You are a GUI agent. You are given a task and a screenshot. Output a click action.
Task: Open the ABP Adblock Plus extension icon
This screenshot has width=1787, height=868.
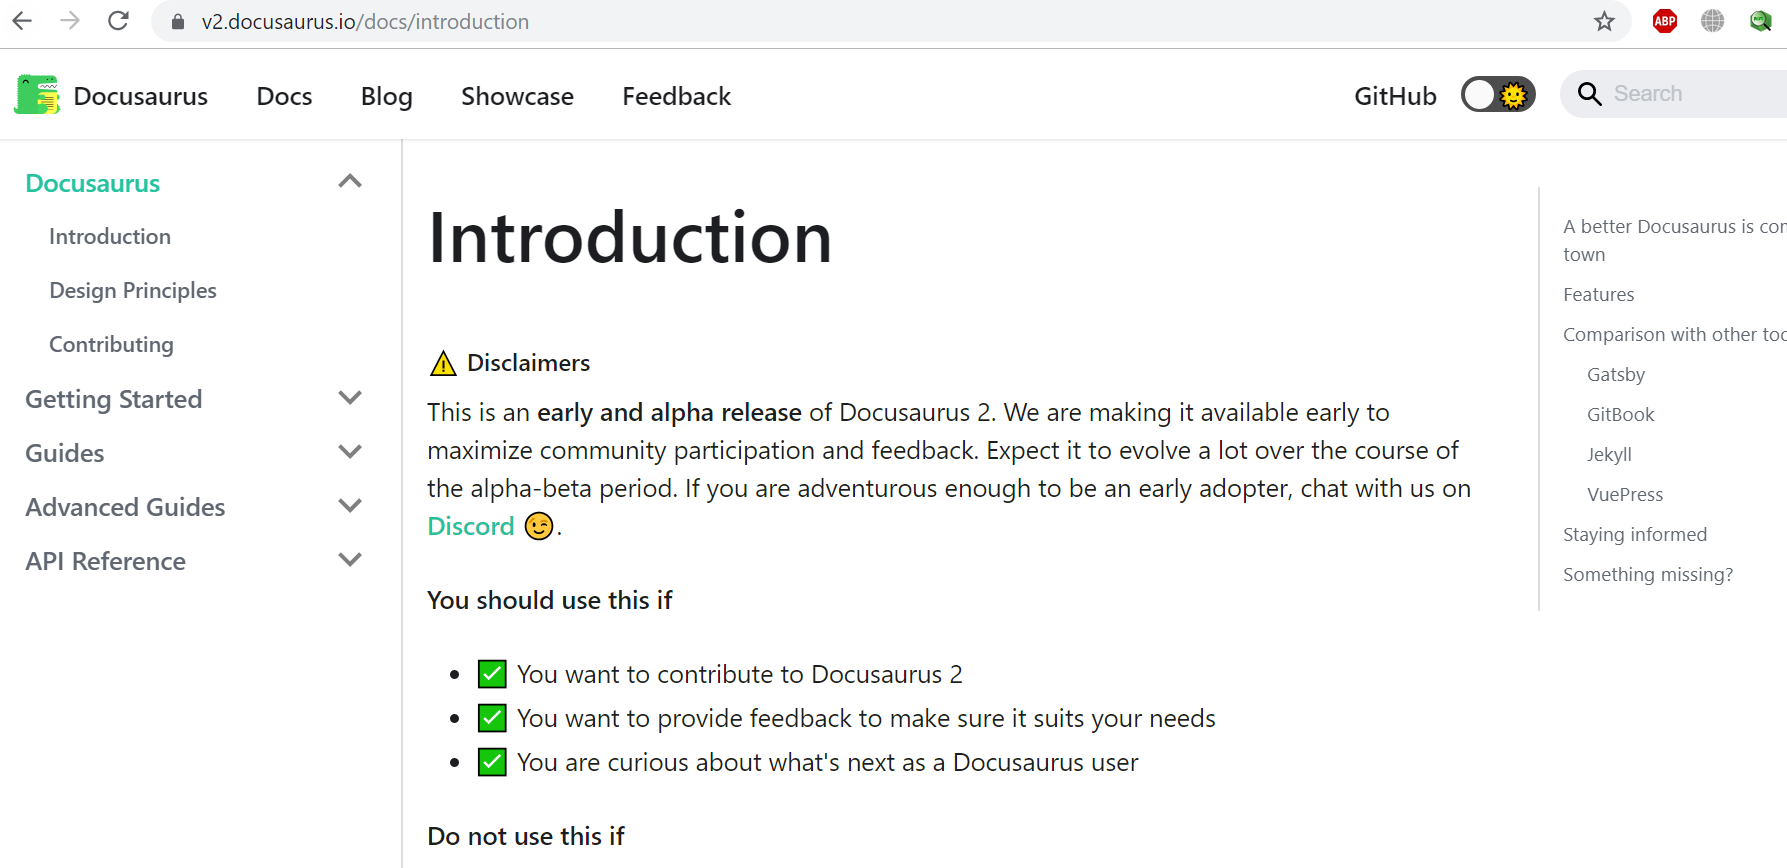pyautogui.click(x=1665, y=21)
